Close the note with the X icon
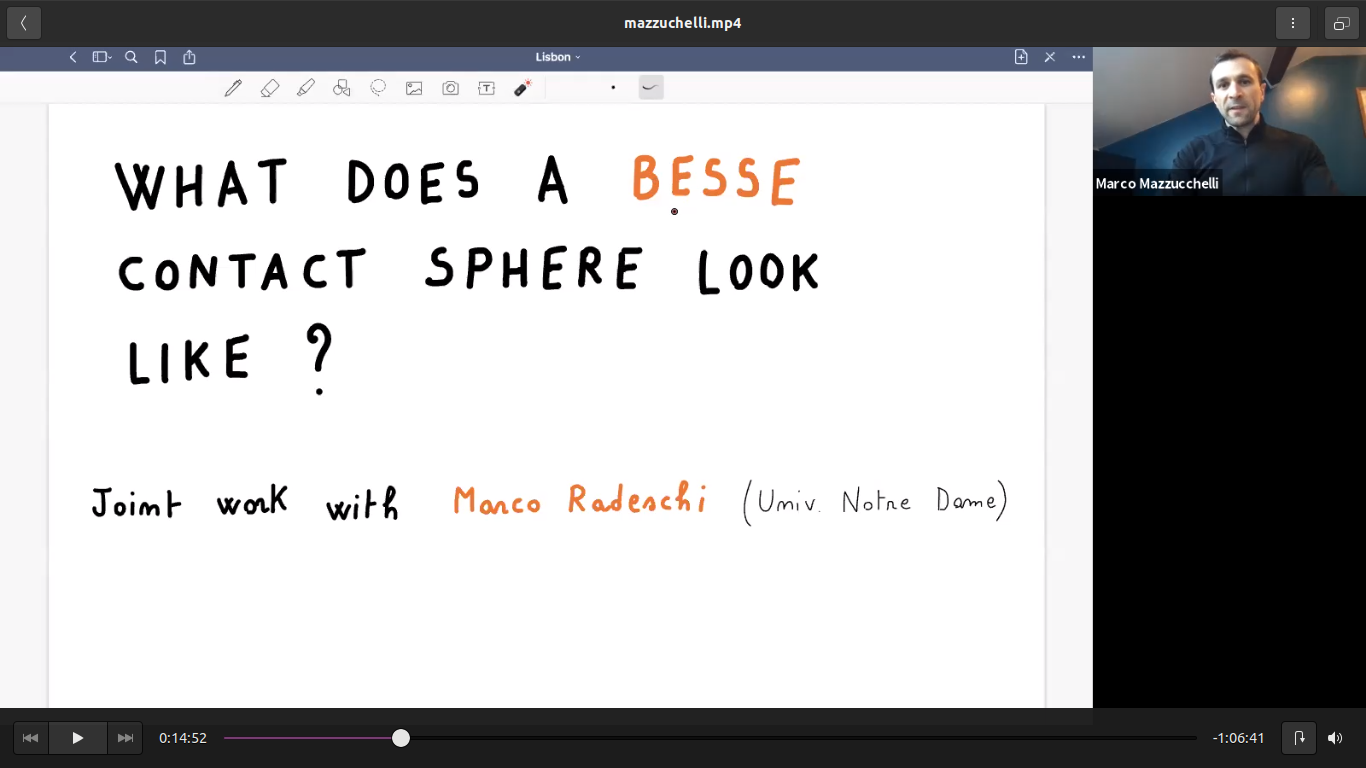1366x768 pixels. [1050, 57]
